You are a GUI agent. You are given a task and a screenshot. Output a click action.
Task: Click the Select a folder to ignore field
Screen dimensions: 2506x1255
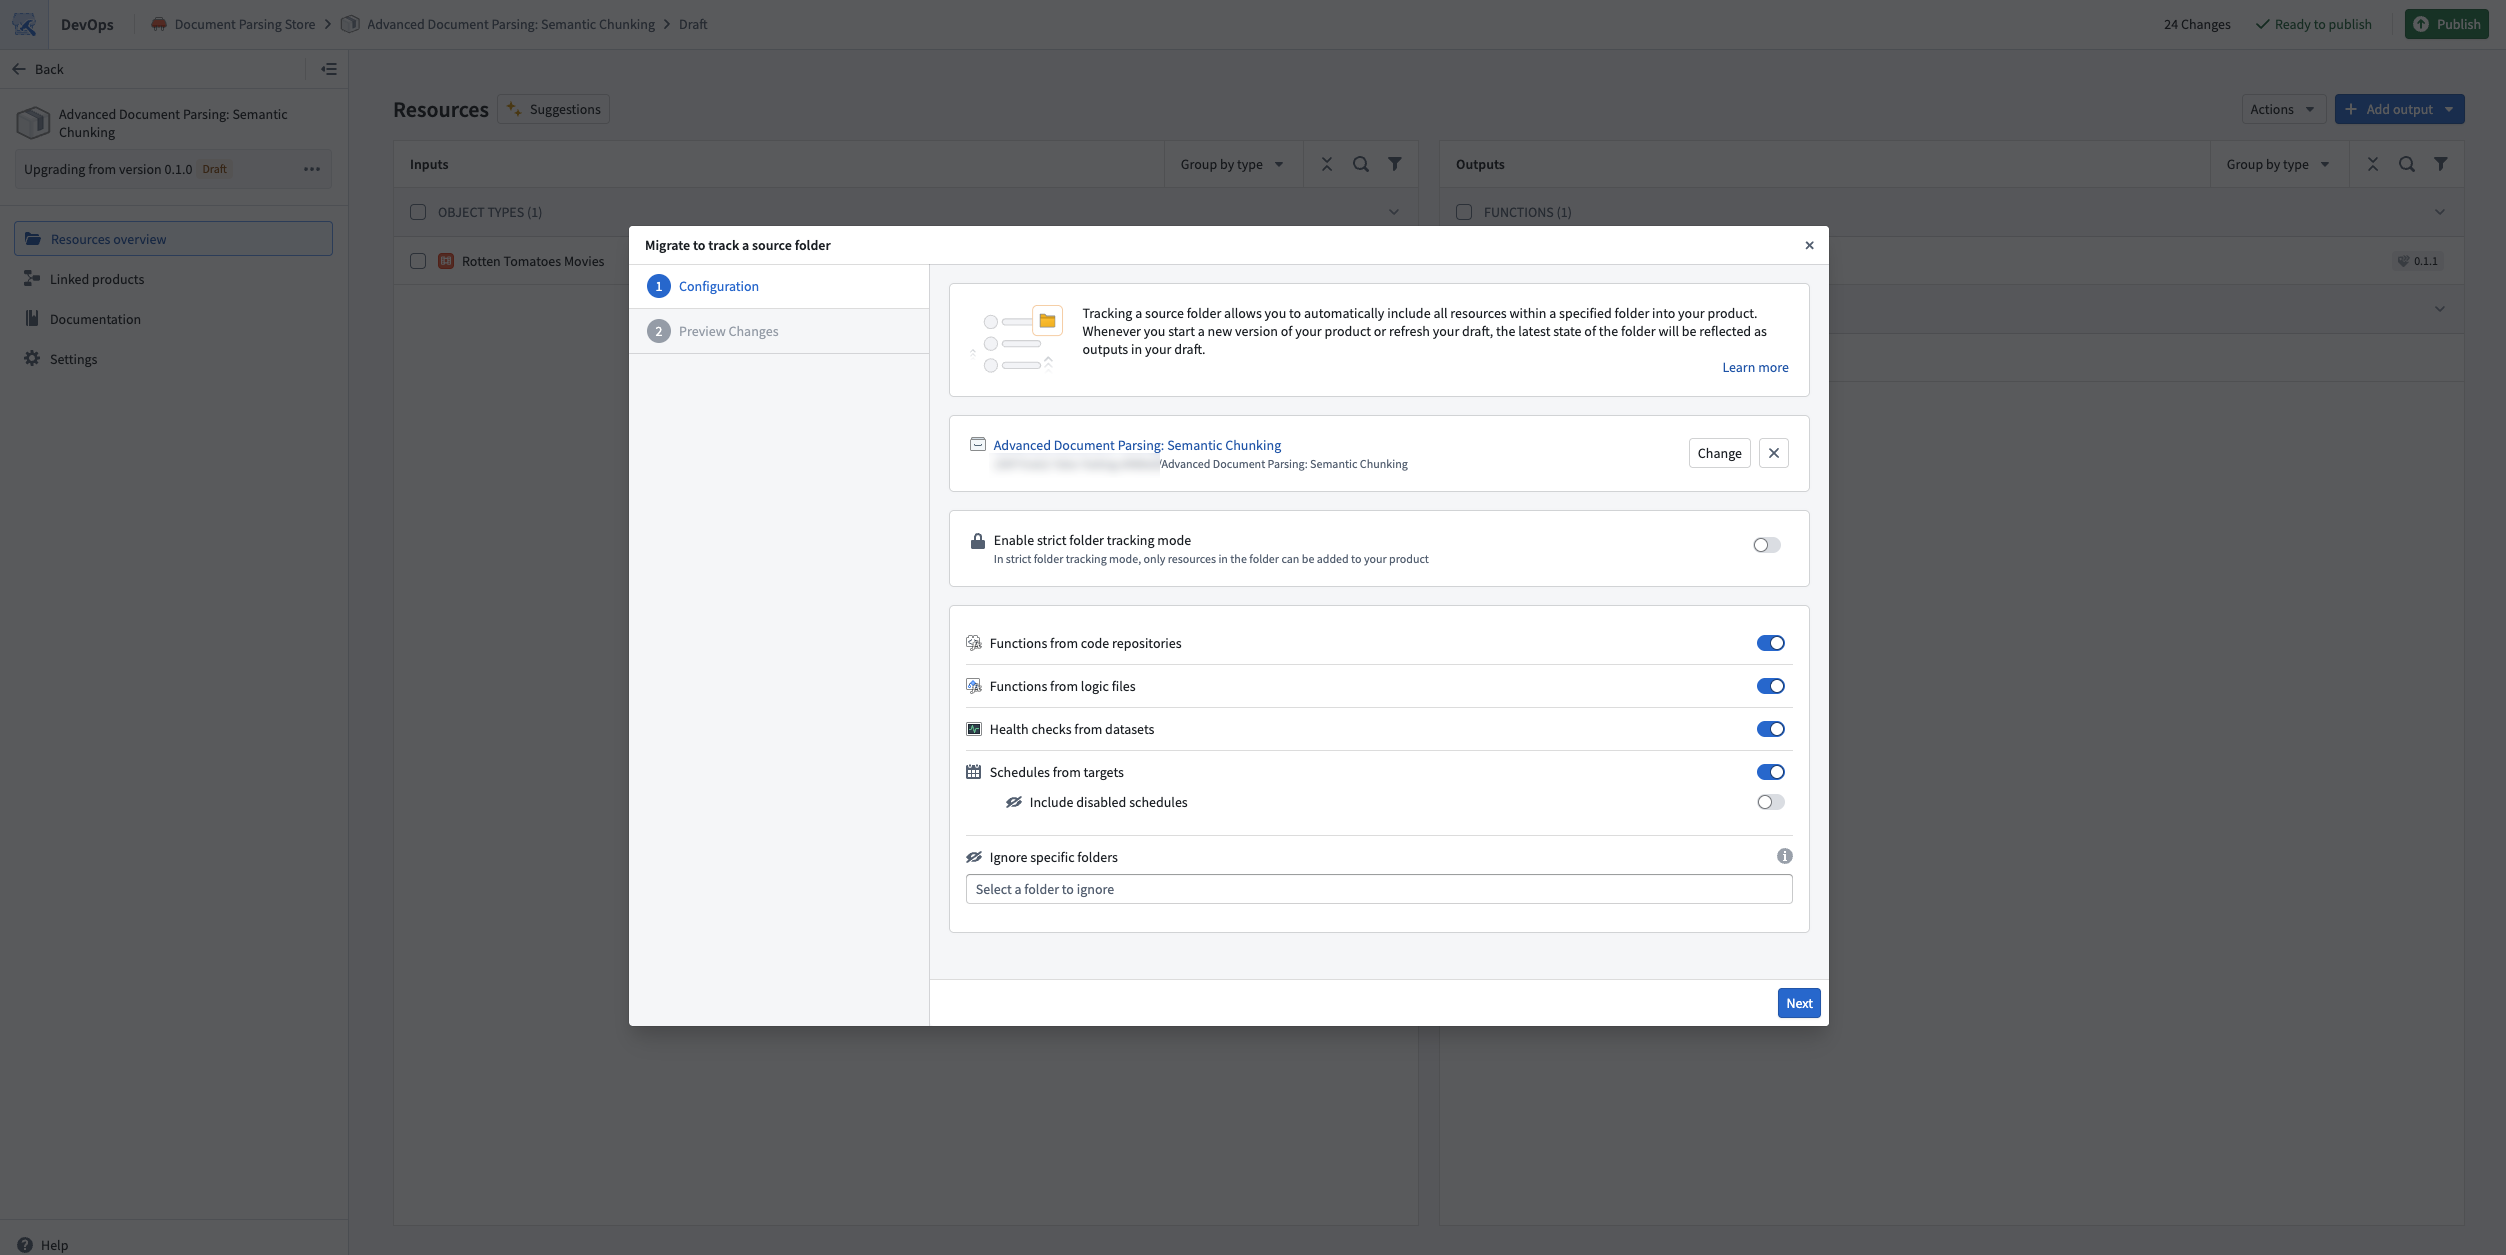[x=1378, y=888]
